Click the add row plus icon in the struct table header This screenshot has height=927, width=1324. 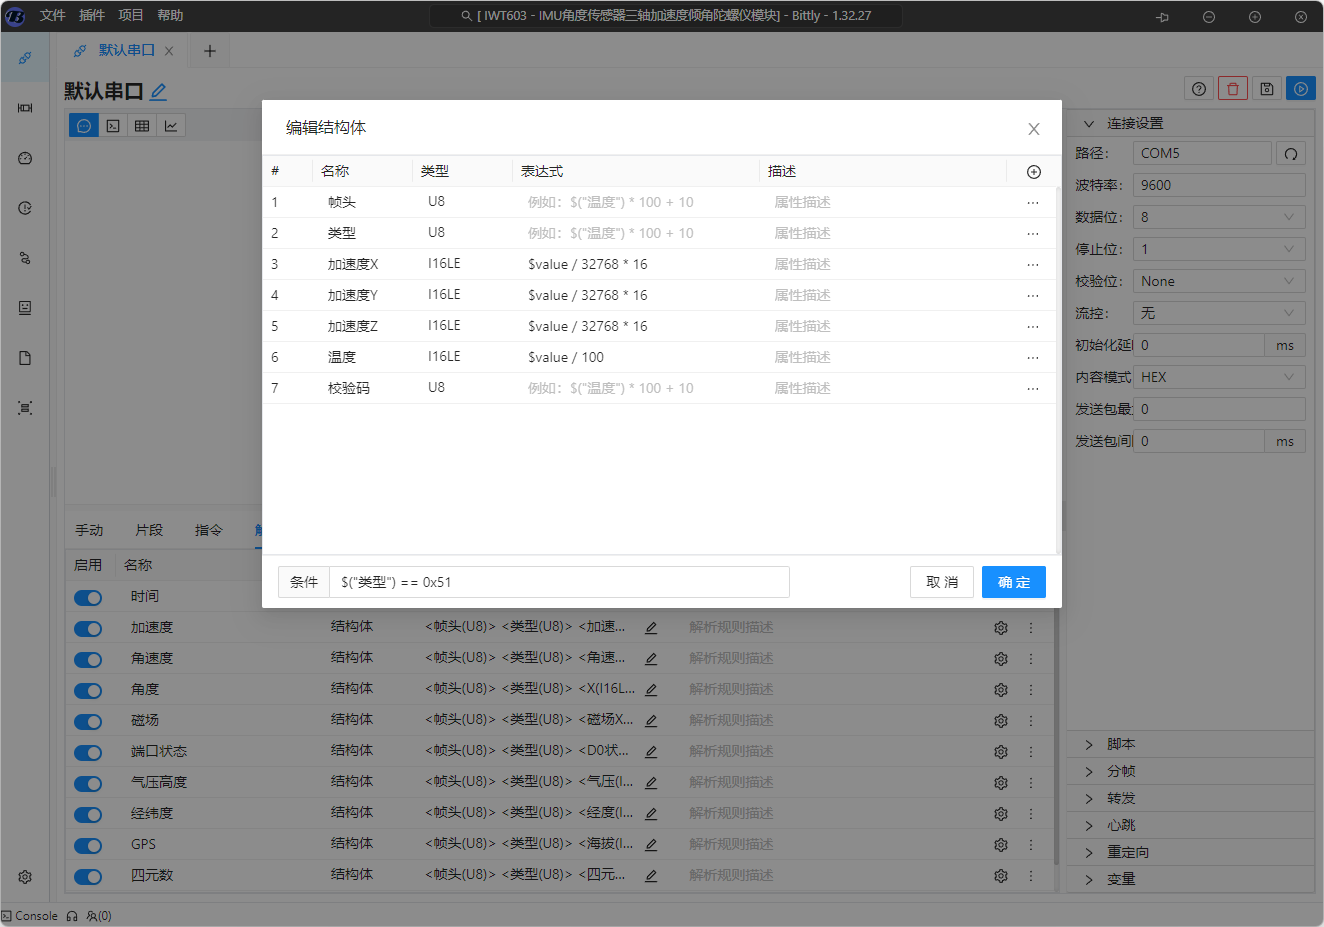[1033, 172]
